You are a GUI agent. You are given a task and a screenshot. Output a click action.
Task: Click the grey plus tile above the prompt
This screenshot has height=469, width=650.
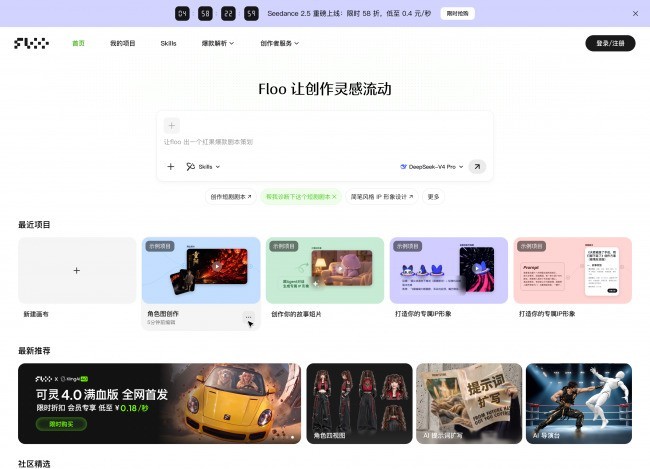(x=172, y=125)
